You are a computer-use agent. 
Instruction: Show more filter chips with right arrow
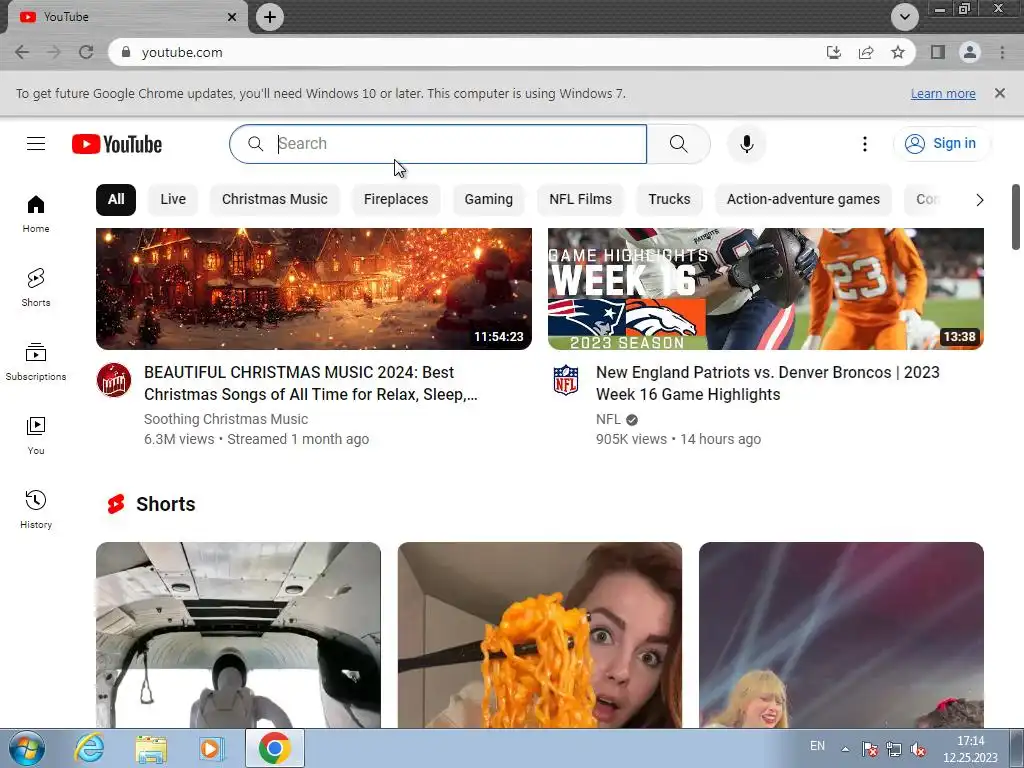(979, 200)
